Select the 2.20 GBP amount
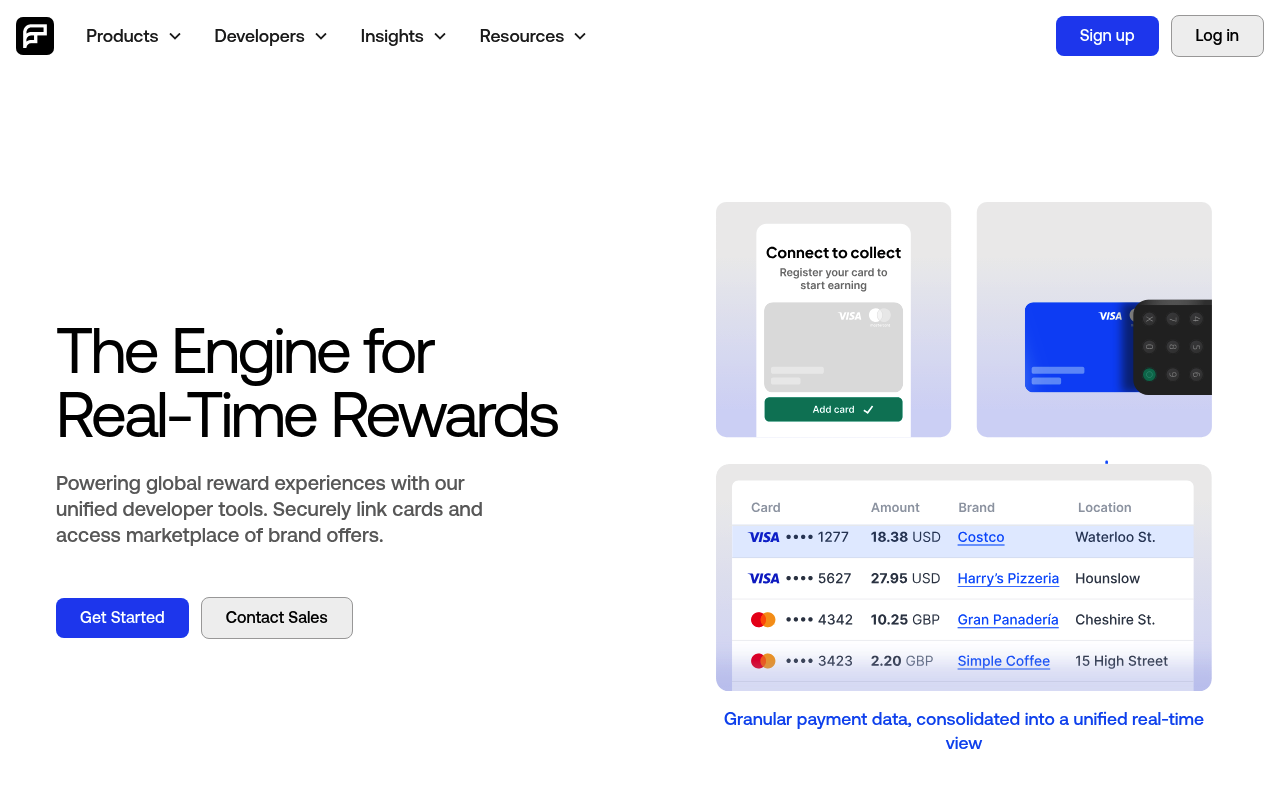1280x800 pixels. (902, 661)
